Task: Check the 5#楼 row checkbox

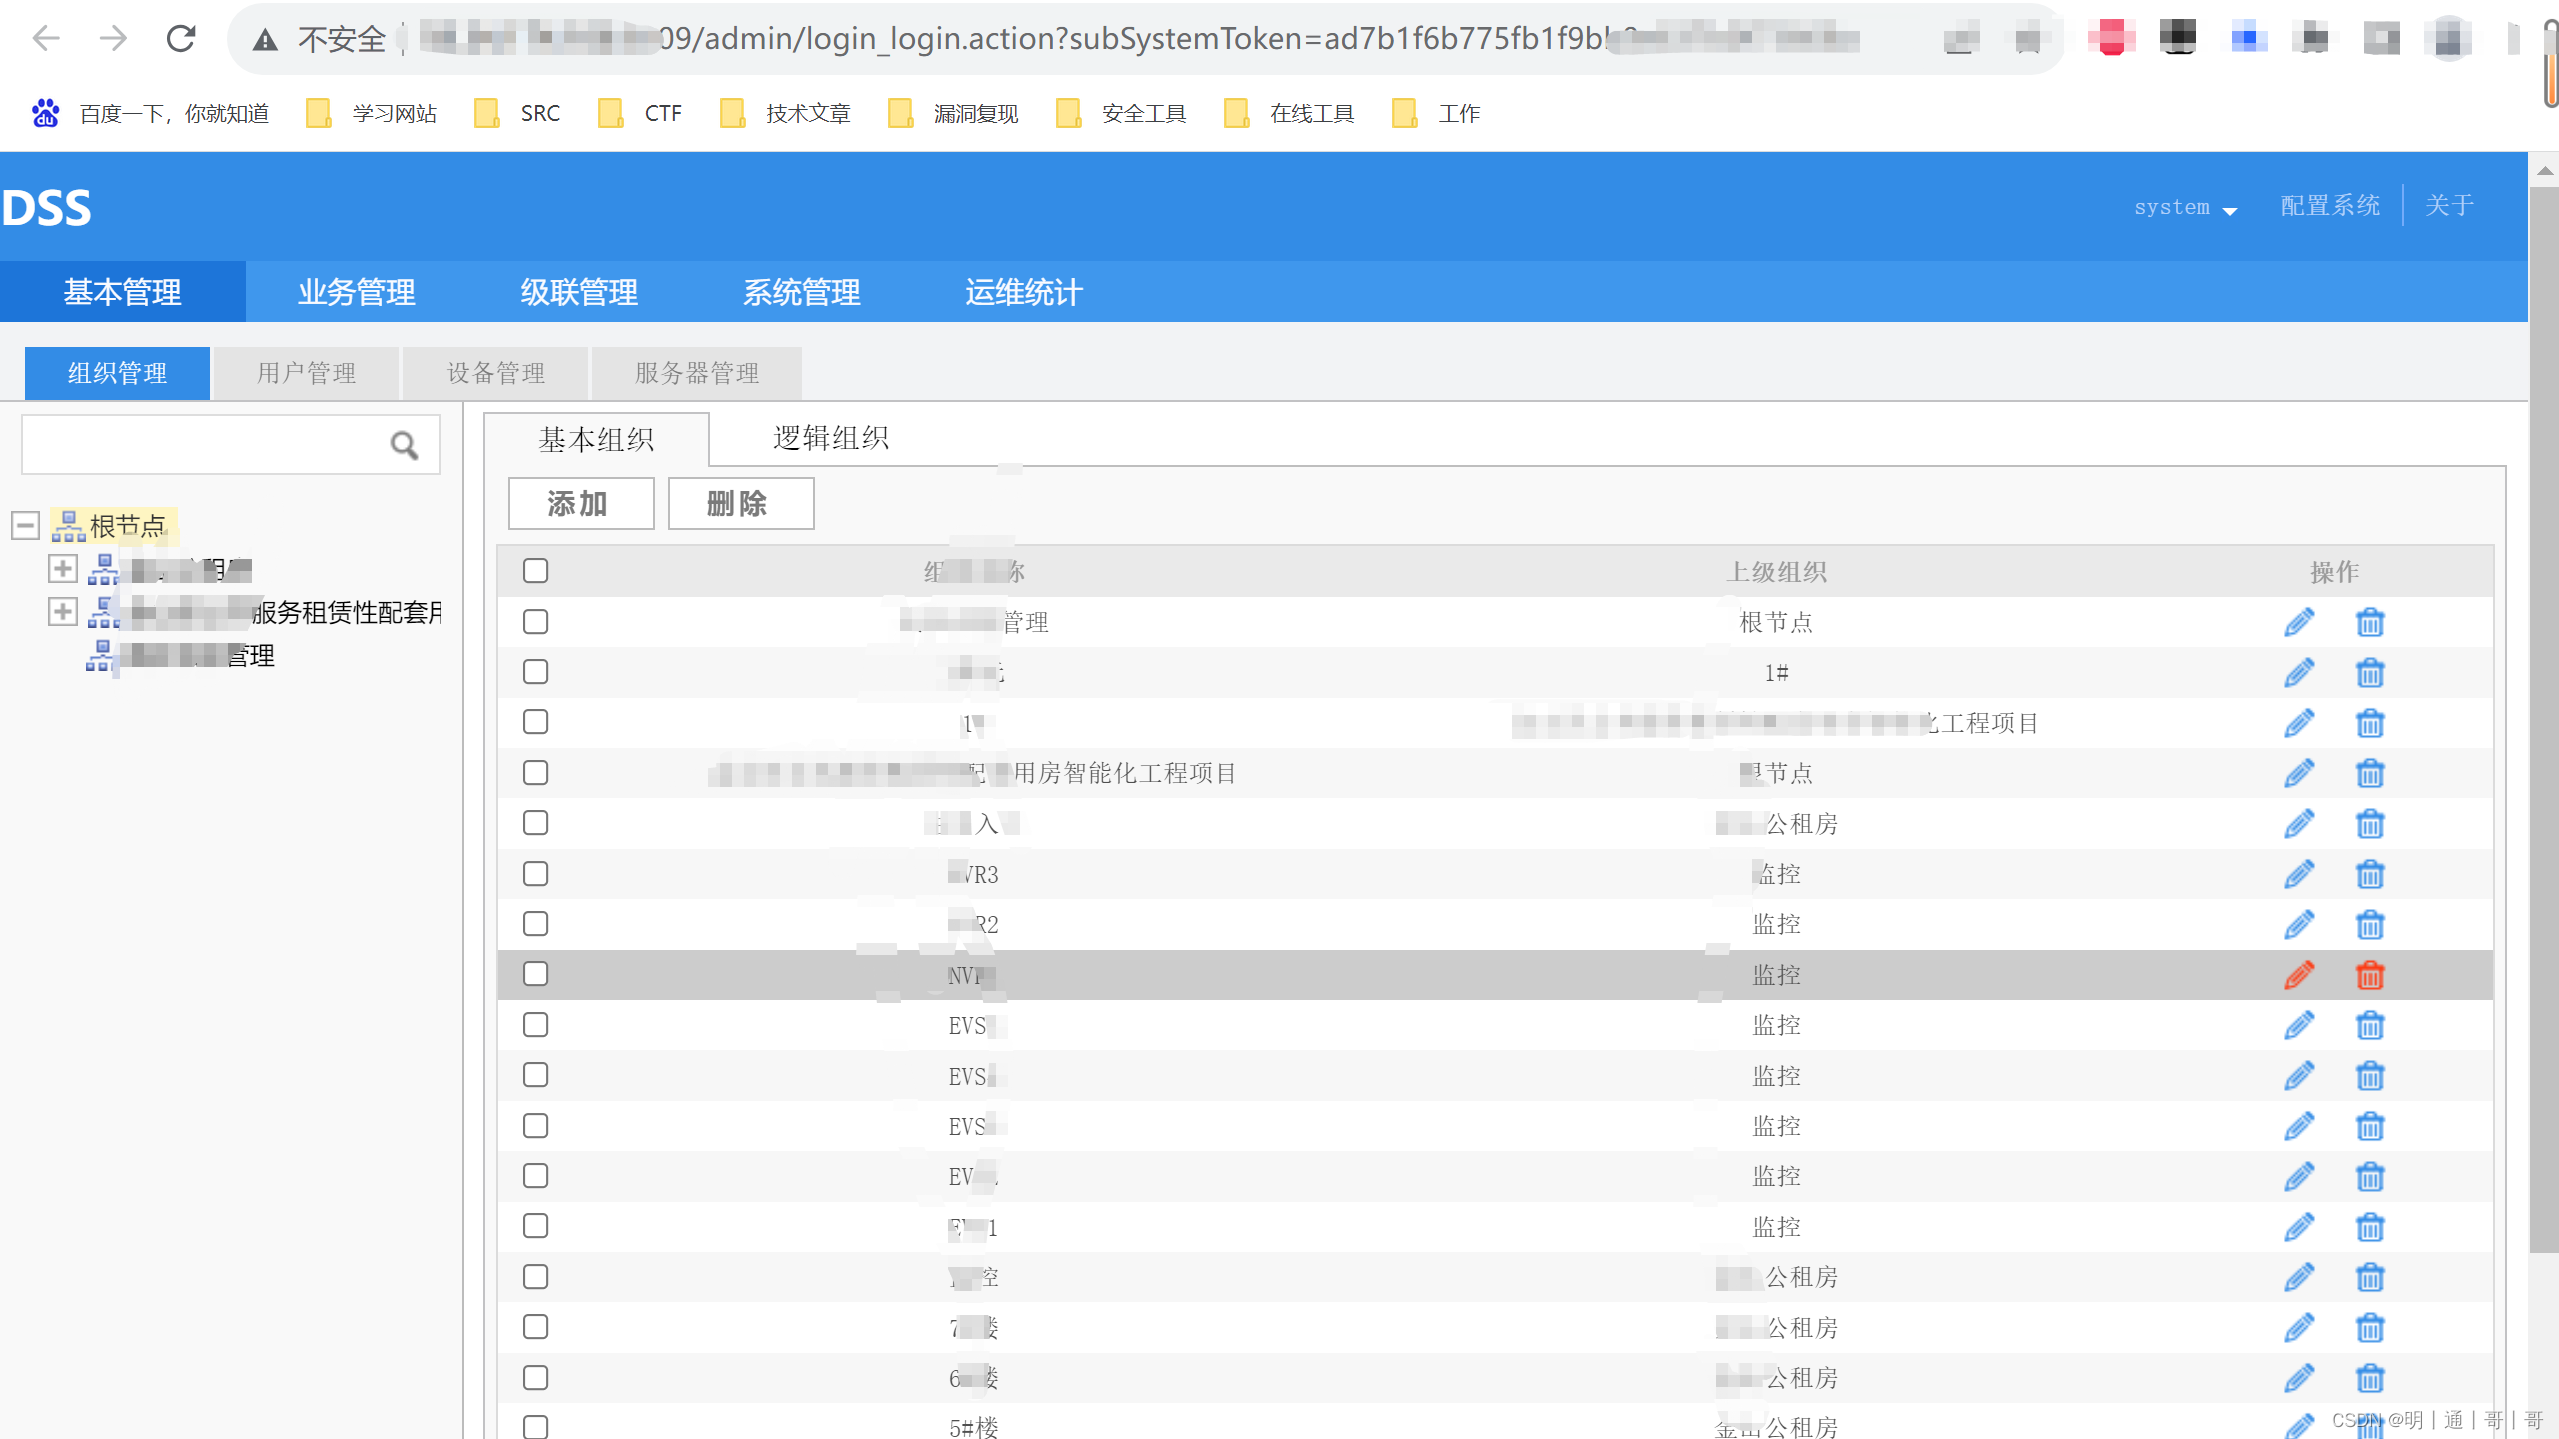Action: (x=536, y=1427)
